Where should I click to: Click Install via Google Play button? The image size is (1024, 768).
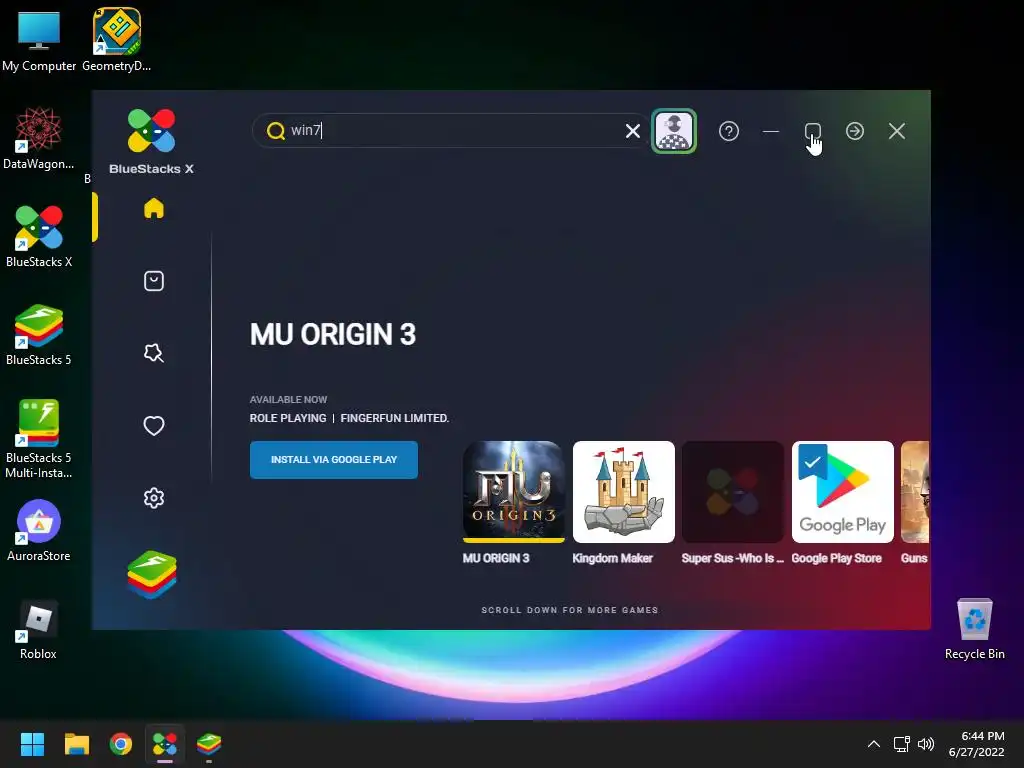[334, 460]
